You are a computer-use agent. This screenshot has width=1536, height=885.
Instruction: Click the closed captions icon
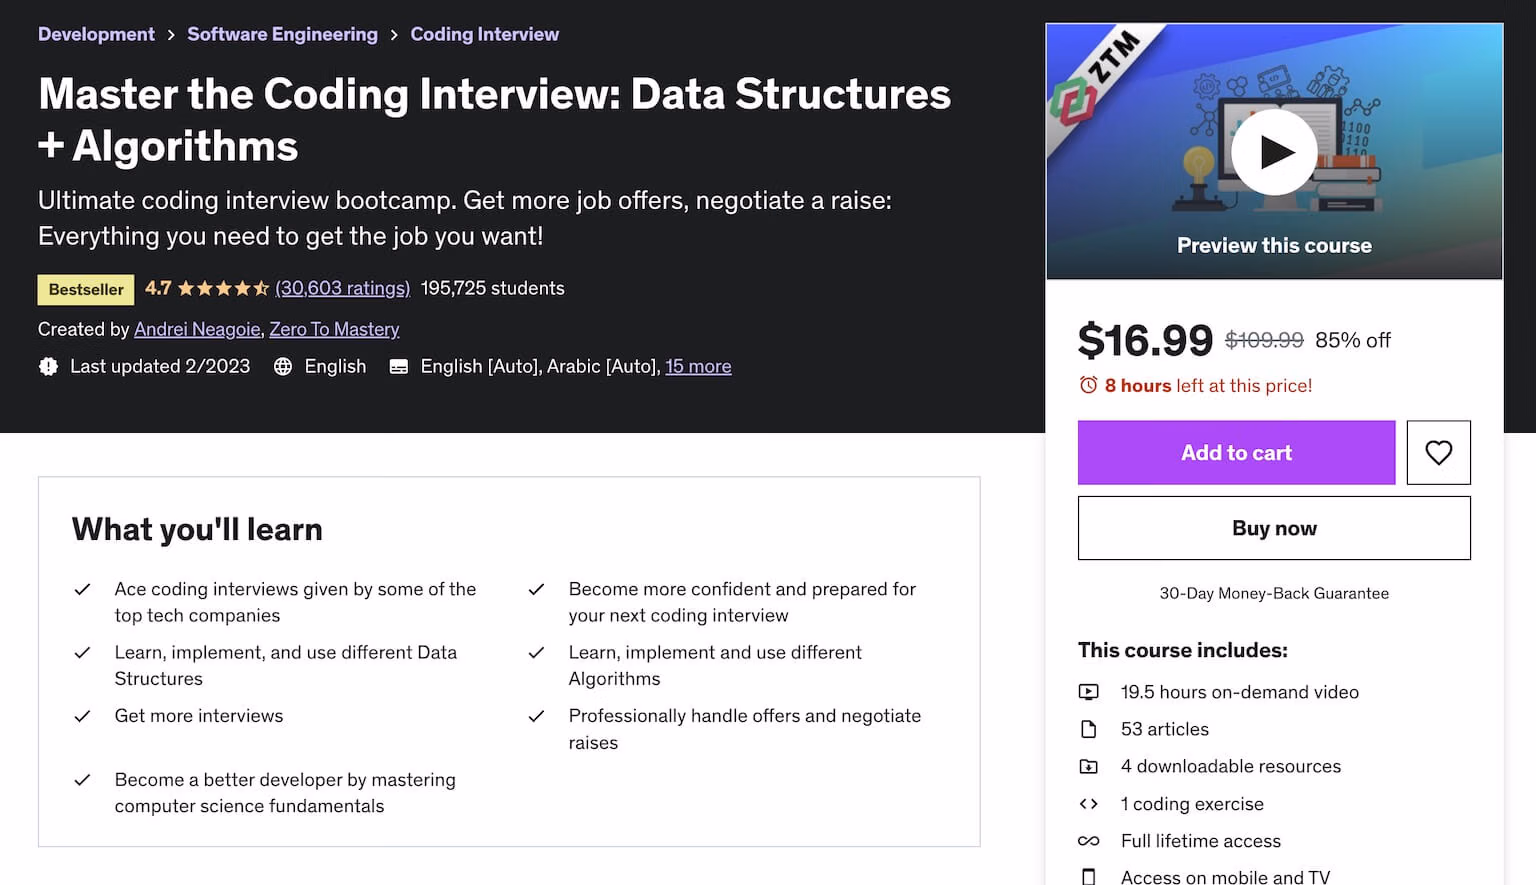pyautogui.click(x=398, y=367)
